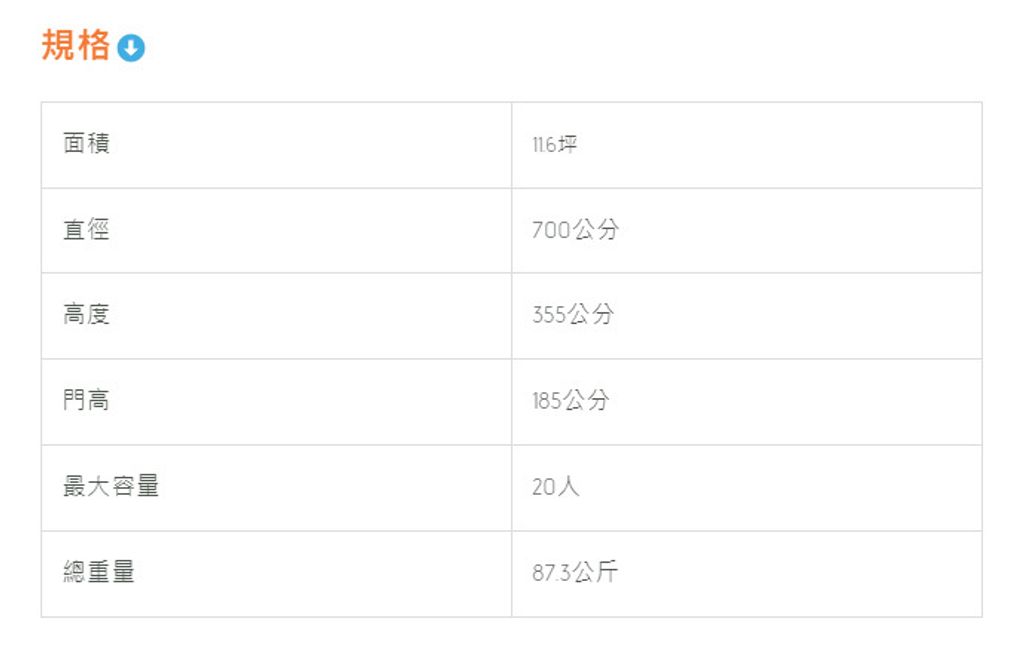This screenshot has width=1024, height=653.
Task: Click the 直徑 row label
Action: [86, 230]
